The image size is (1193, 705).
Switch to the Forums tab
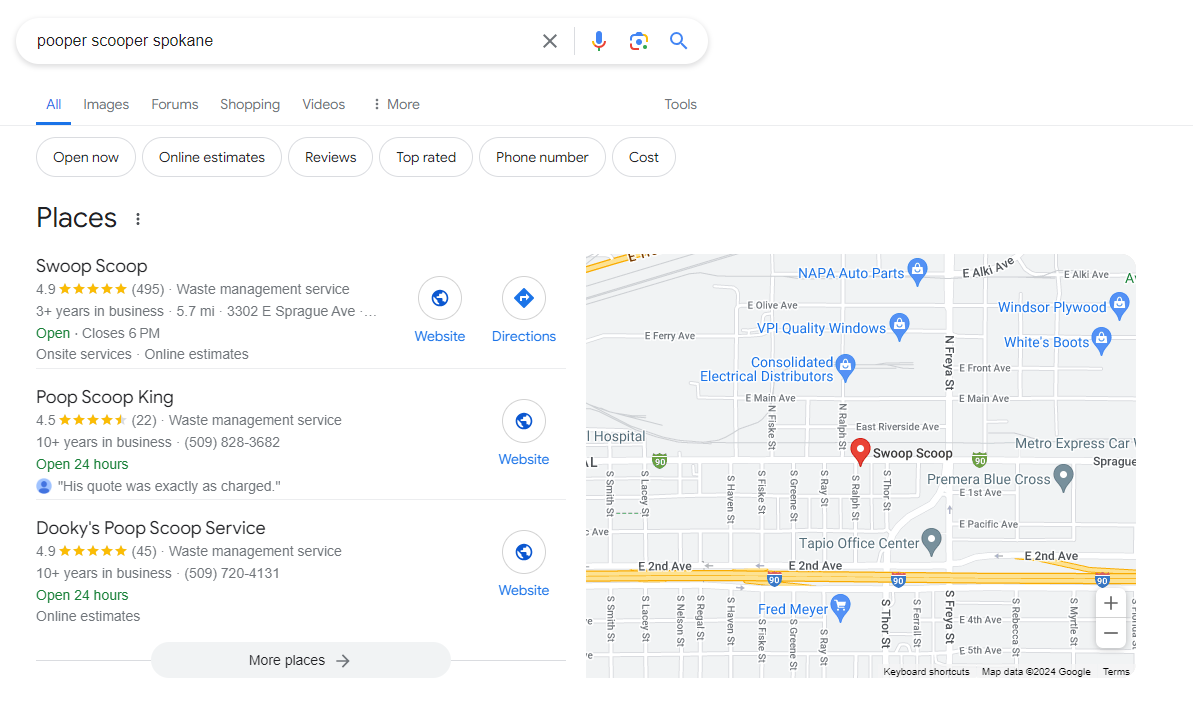(x=174, y=104)
